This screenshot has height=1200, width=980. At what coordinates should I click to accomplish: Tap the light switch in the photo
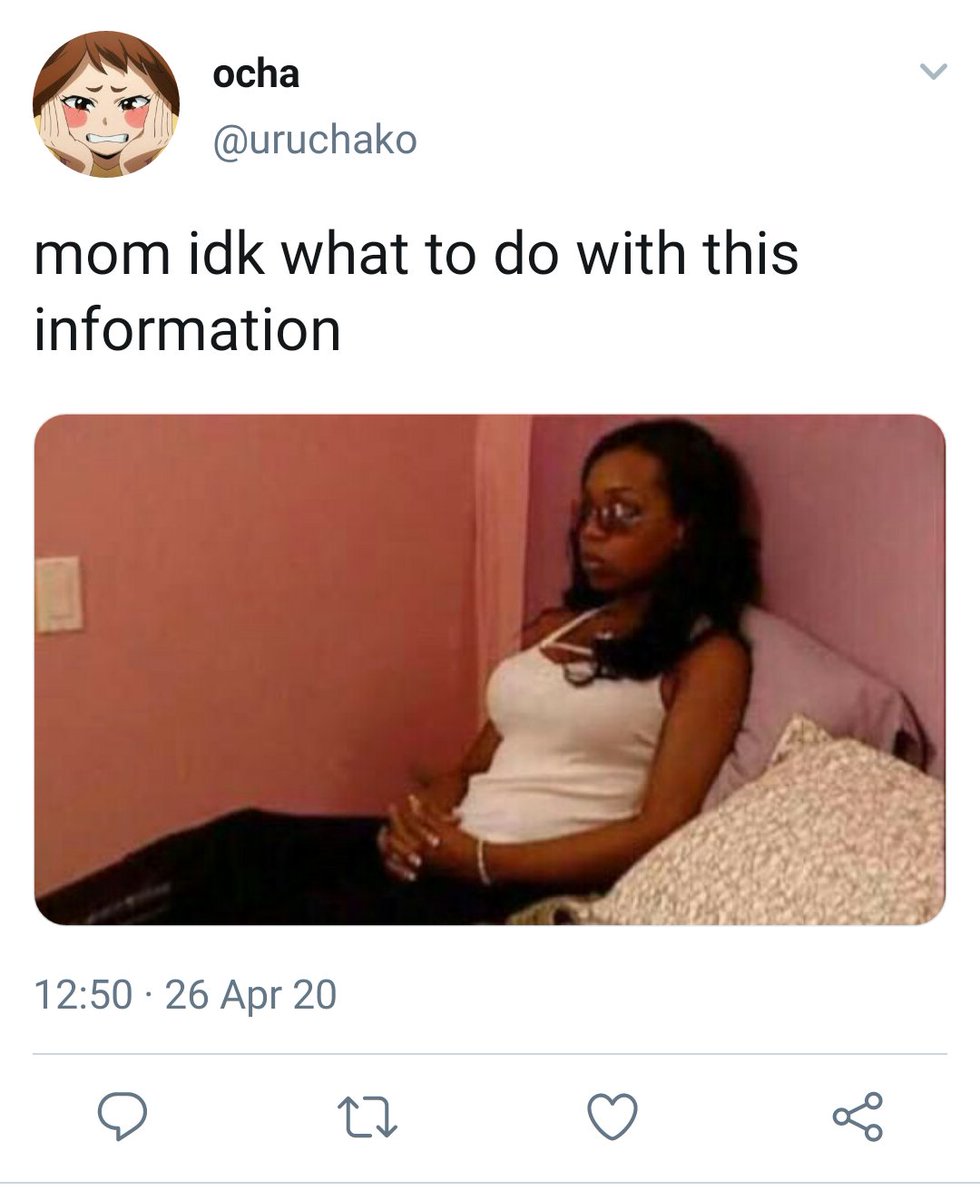pyautogui.click(x=59, y=594)
